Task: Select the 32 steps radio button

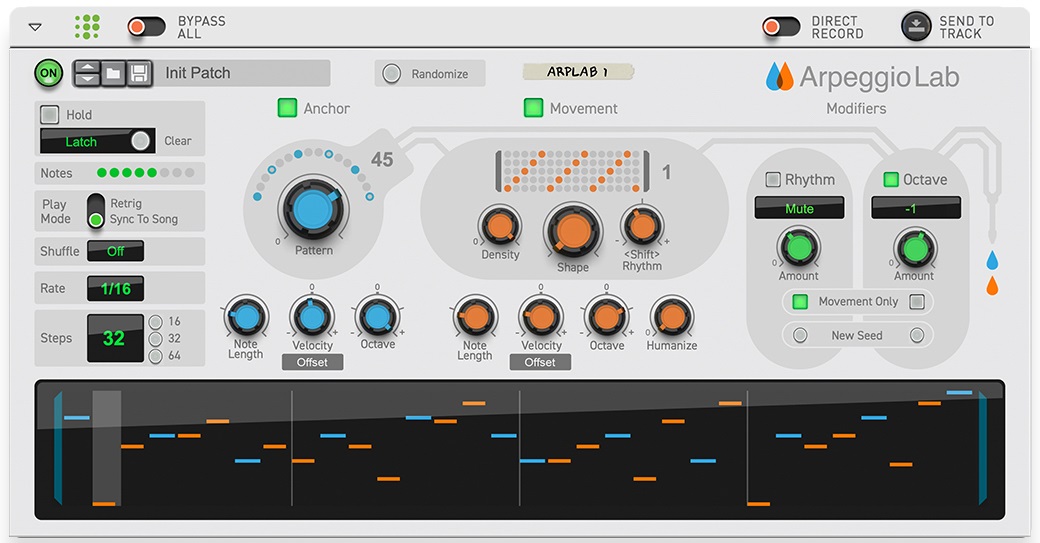Action: pos(155,339)
